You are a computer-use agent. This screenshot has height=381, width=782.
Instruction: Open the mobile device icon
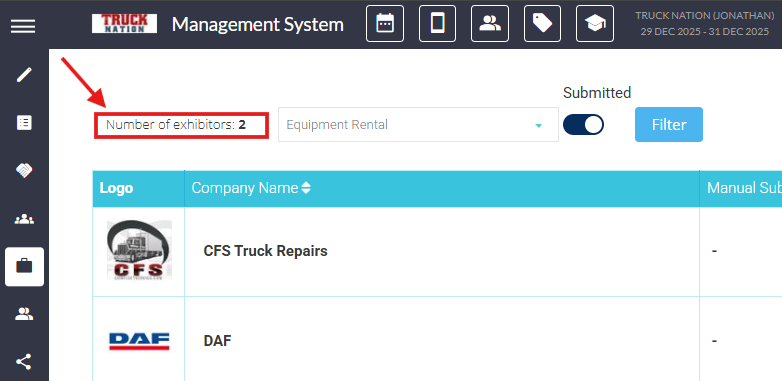click(437, 23)
